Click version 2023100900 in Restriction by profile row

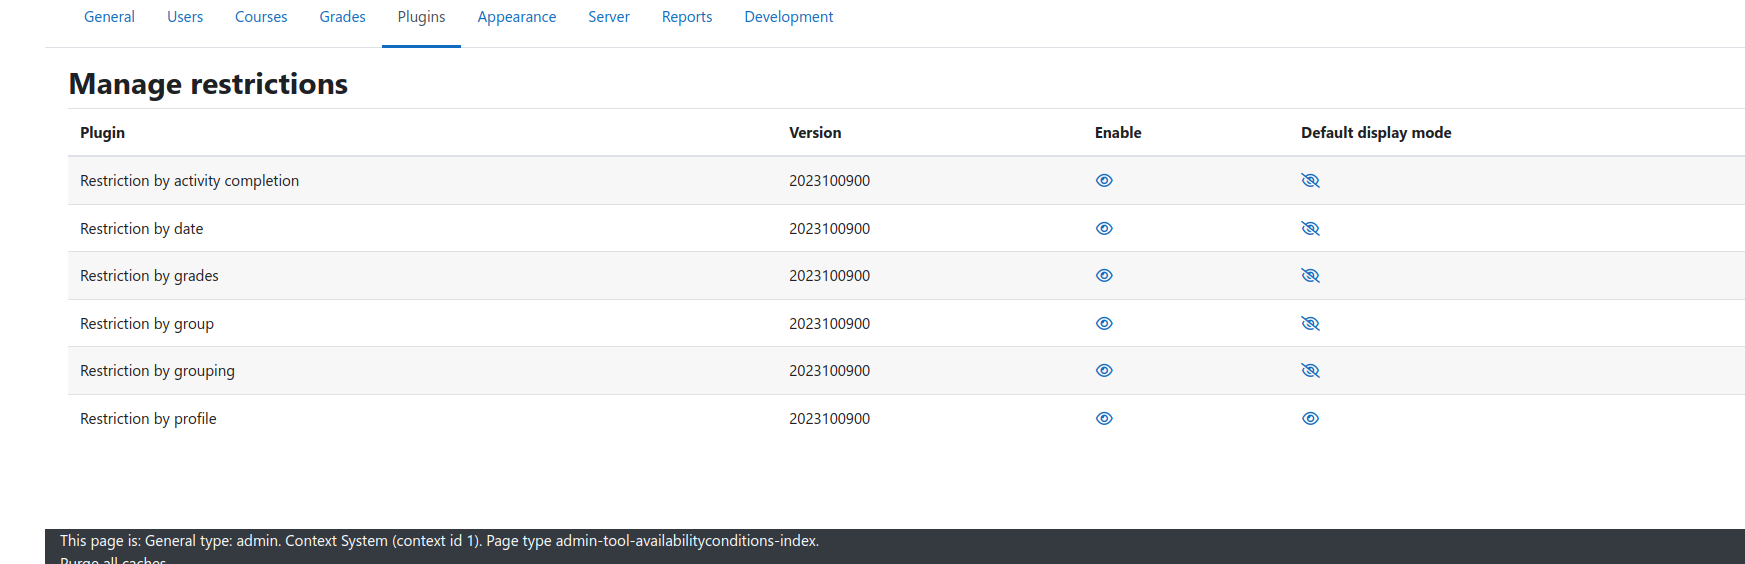(829, 419)
